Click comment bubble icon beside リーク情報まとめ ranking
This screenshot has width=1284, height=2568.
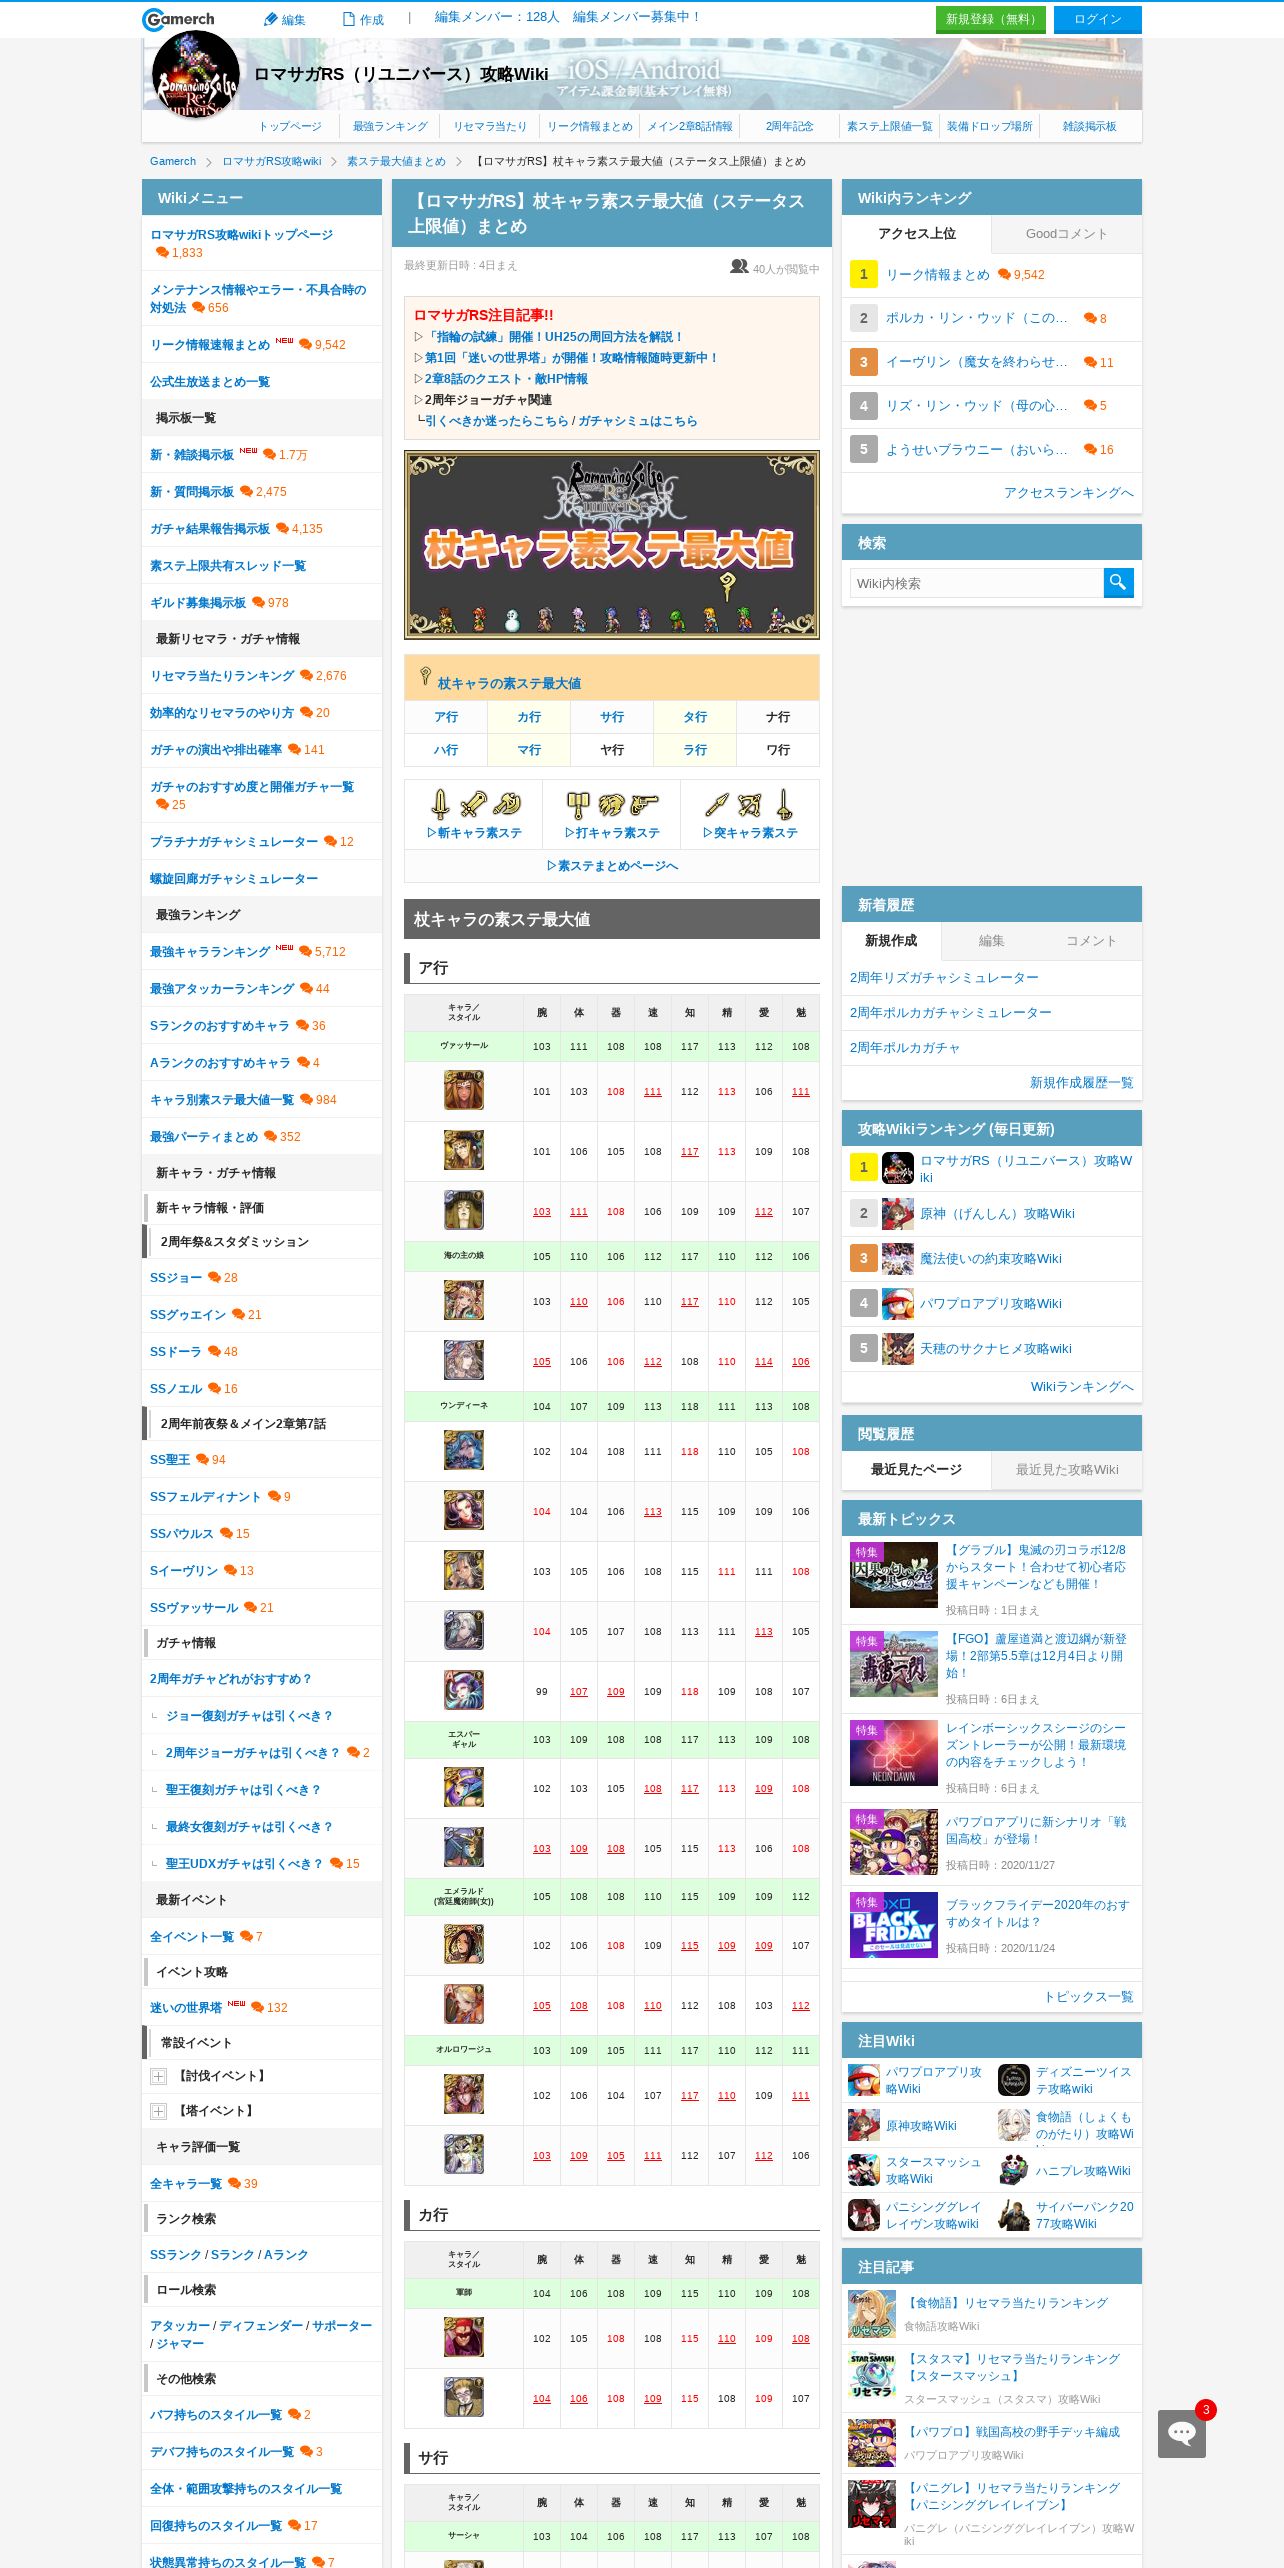point(1004,275)
